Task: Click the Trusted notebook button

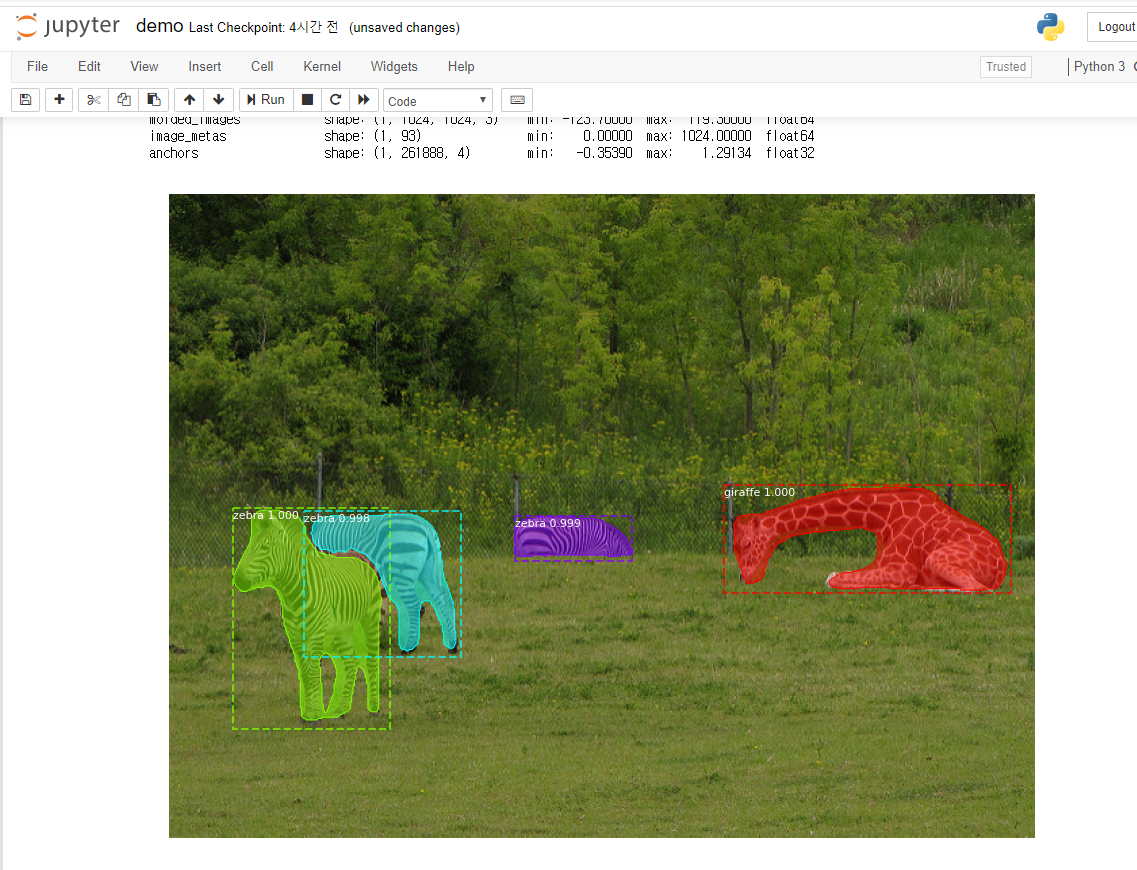Action: [x=1006, y=67]
